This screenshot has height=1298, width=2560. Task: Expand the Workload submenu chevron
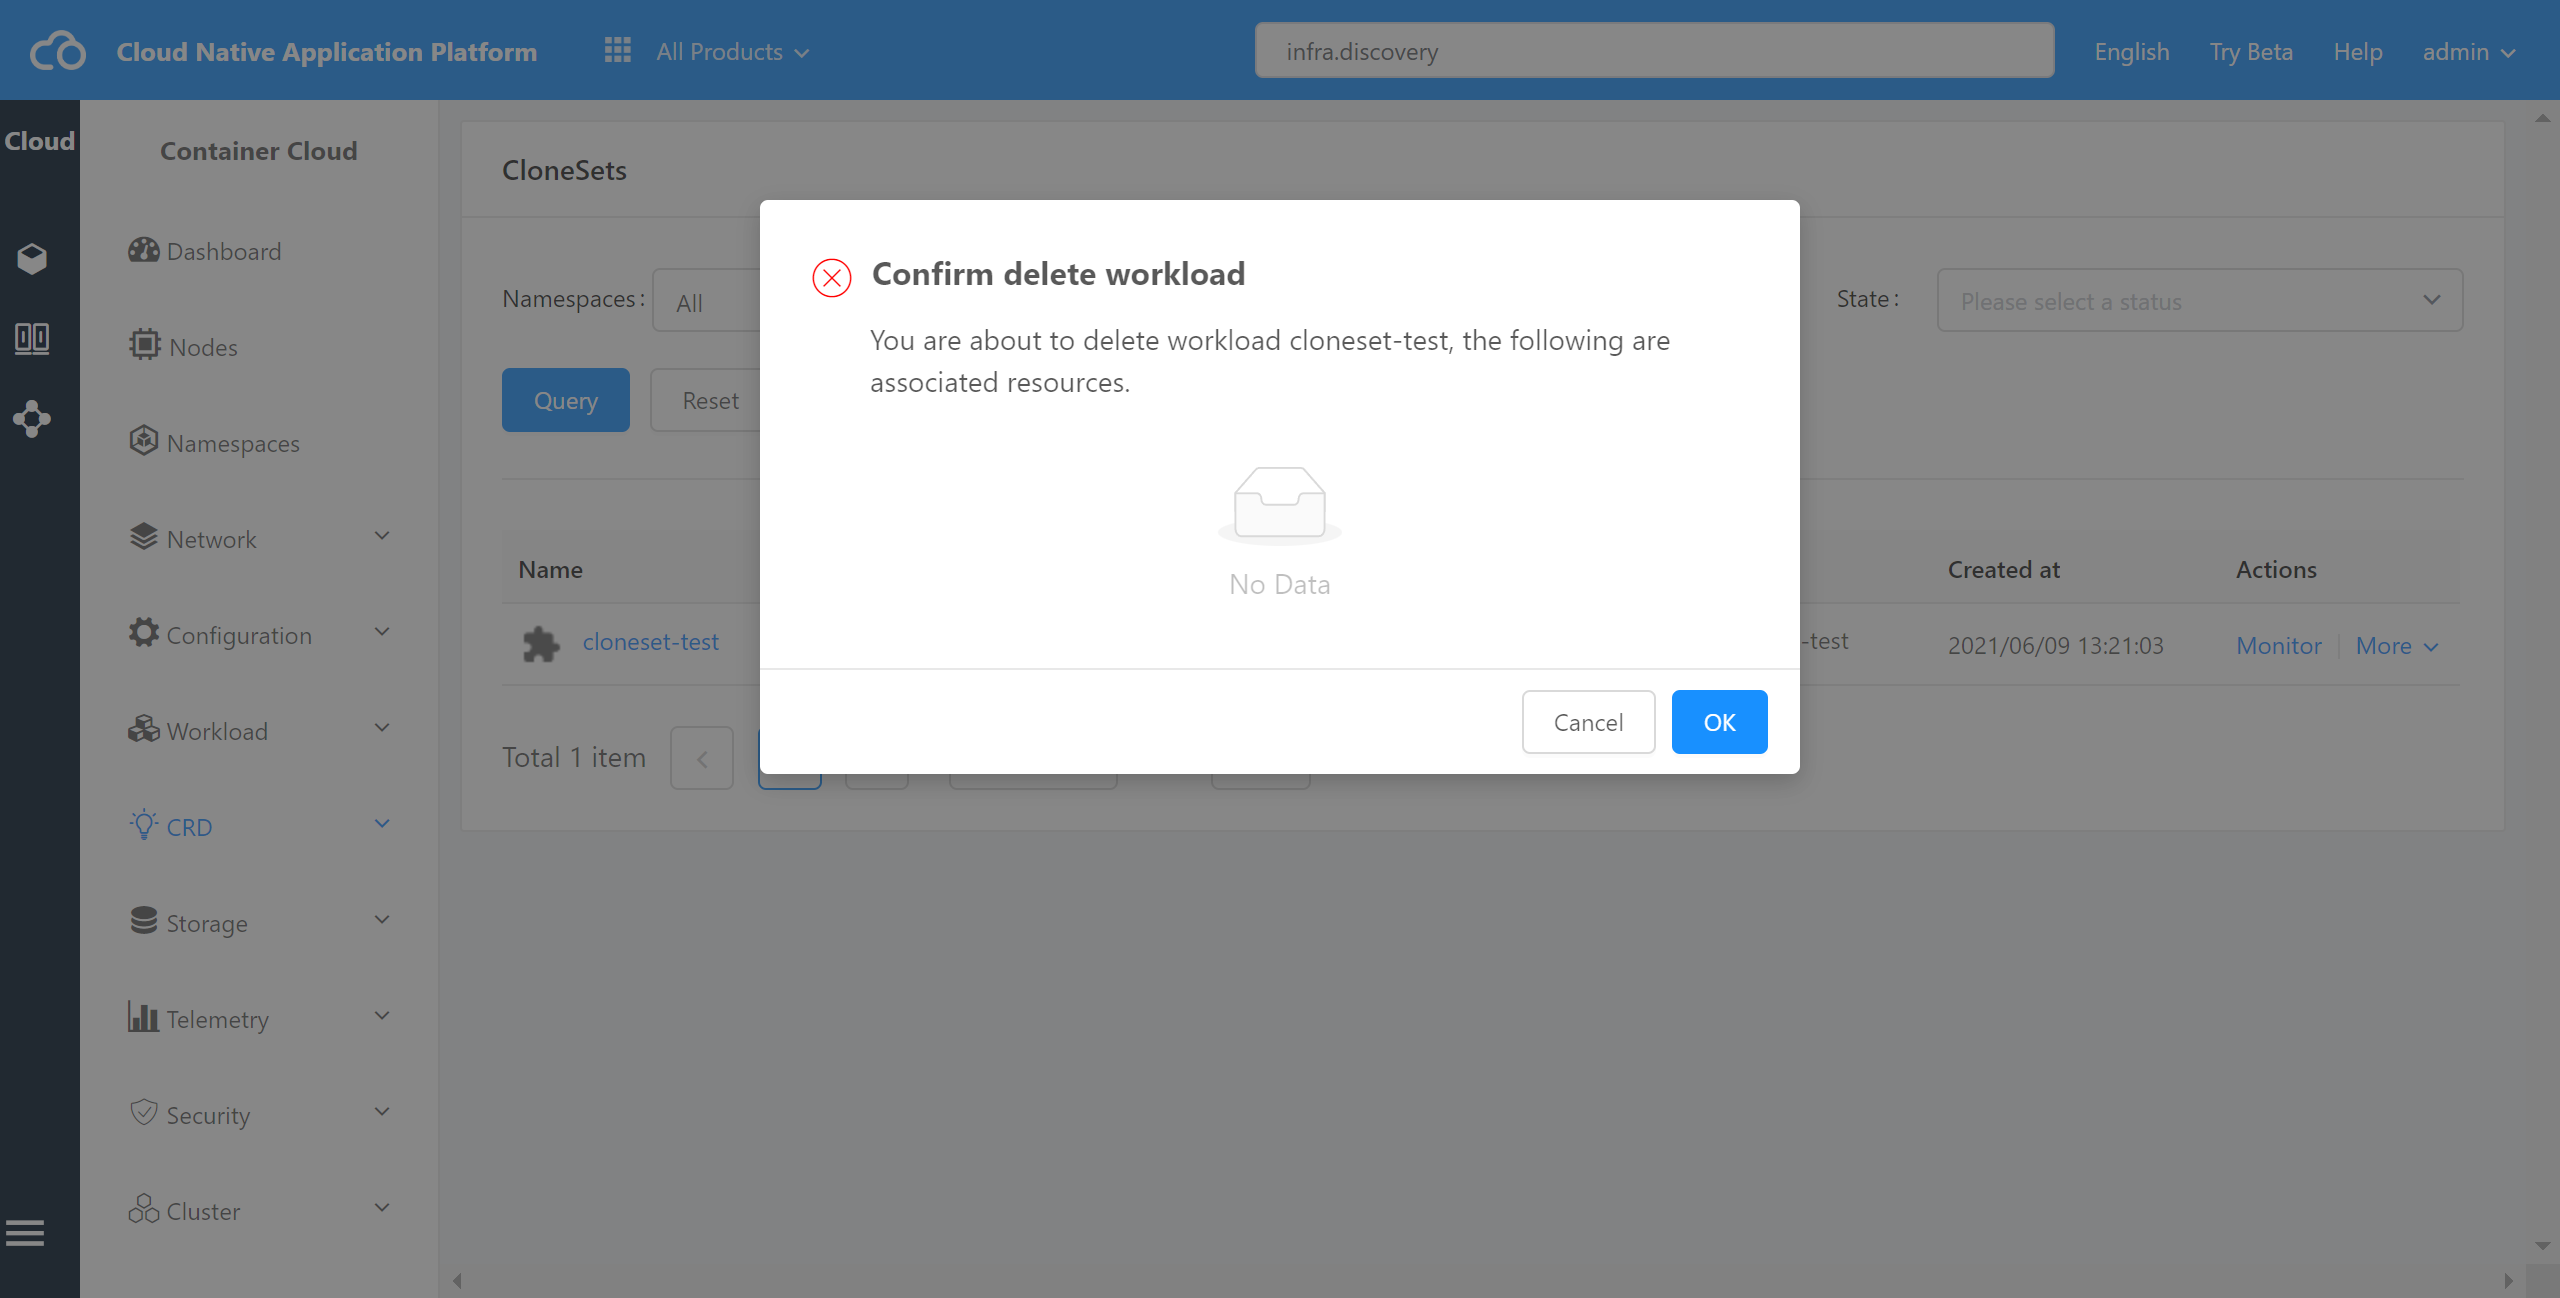(x=382, y=728)
